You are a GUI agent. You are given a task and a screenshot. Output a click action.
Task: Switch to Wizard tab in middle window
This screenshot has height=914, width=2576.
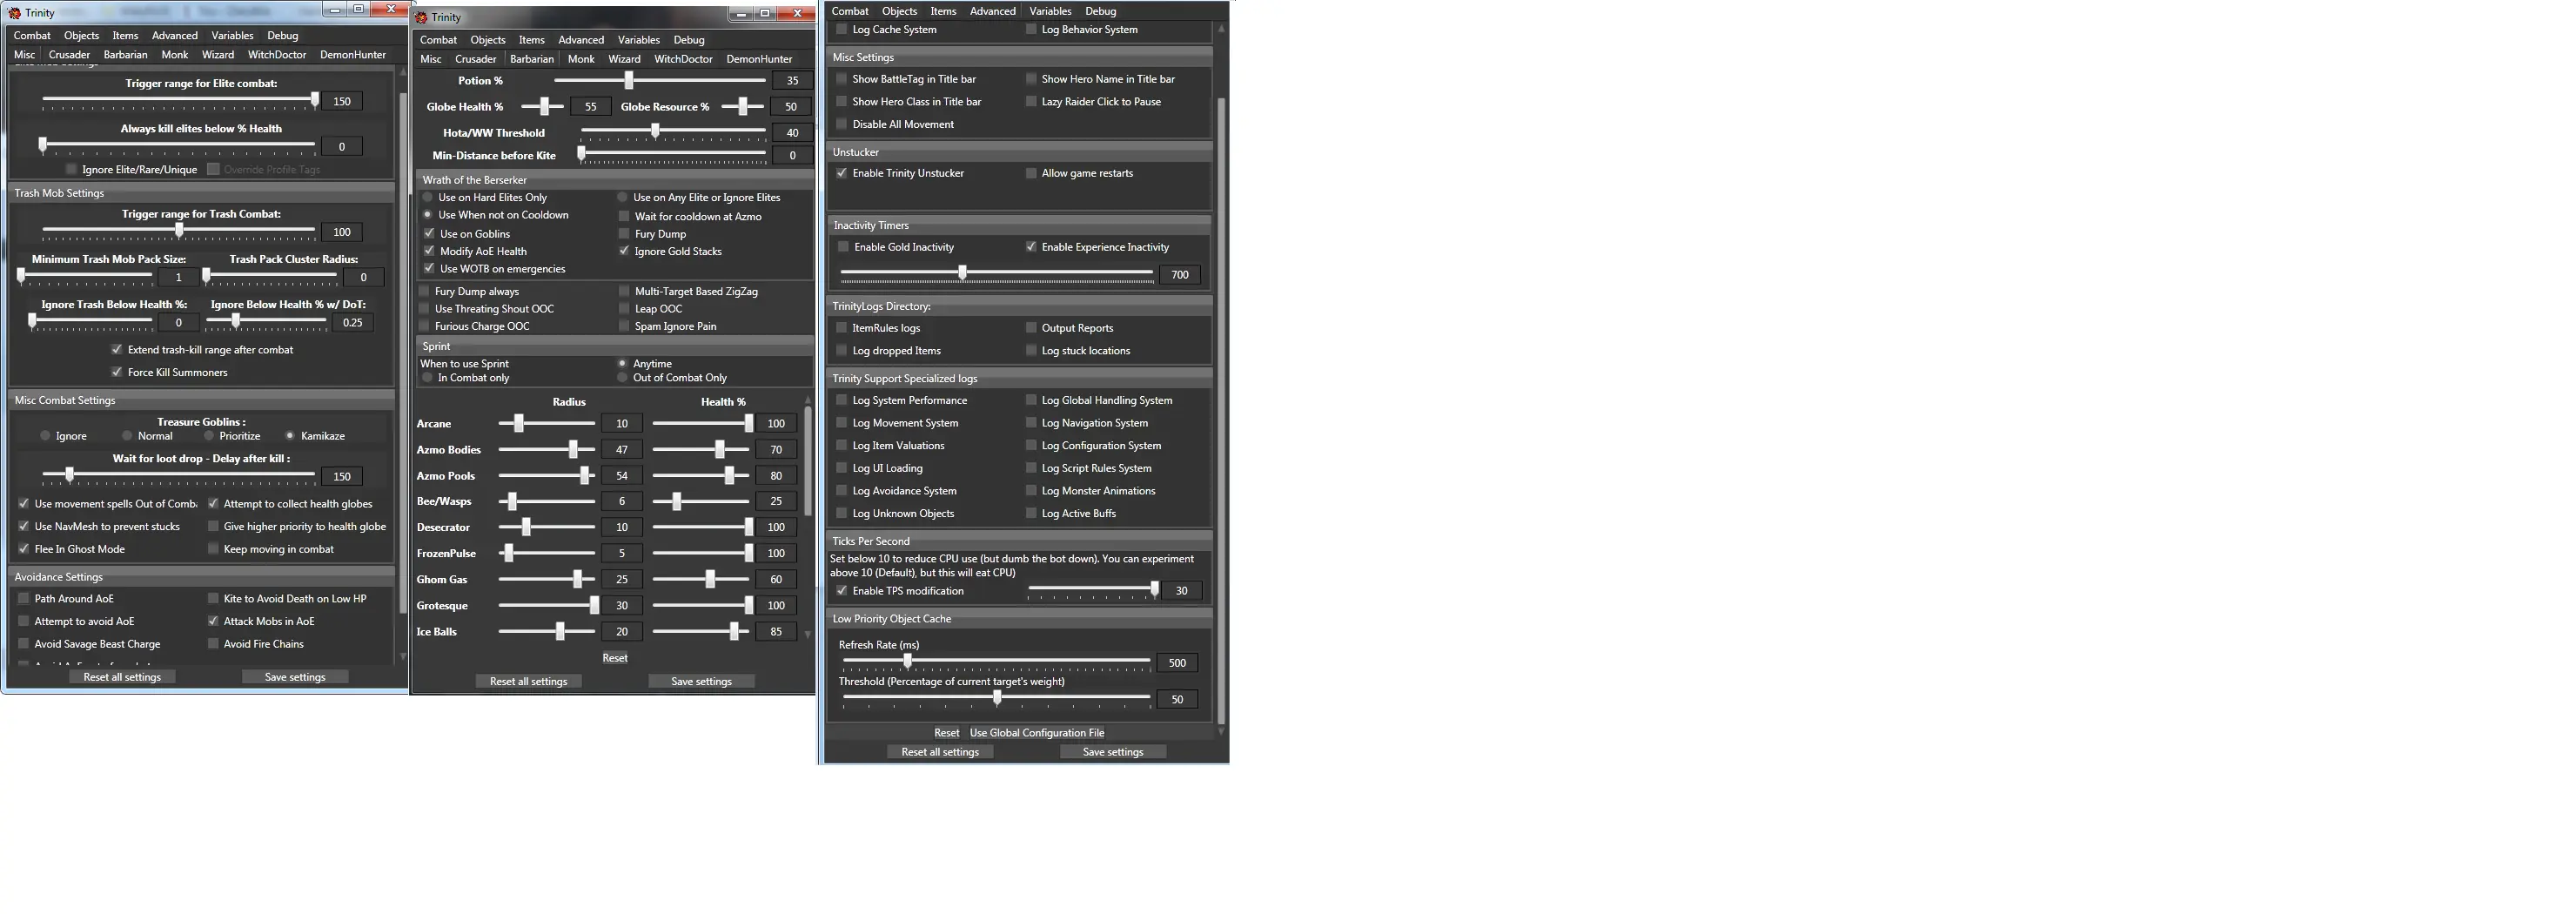624,59
